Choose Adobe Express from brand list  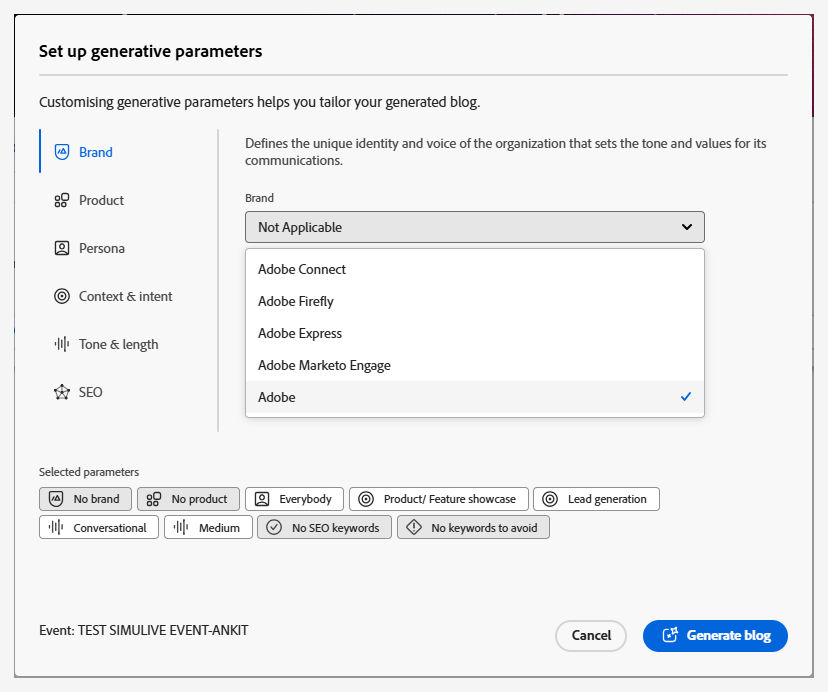(x=475, y=333)
